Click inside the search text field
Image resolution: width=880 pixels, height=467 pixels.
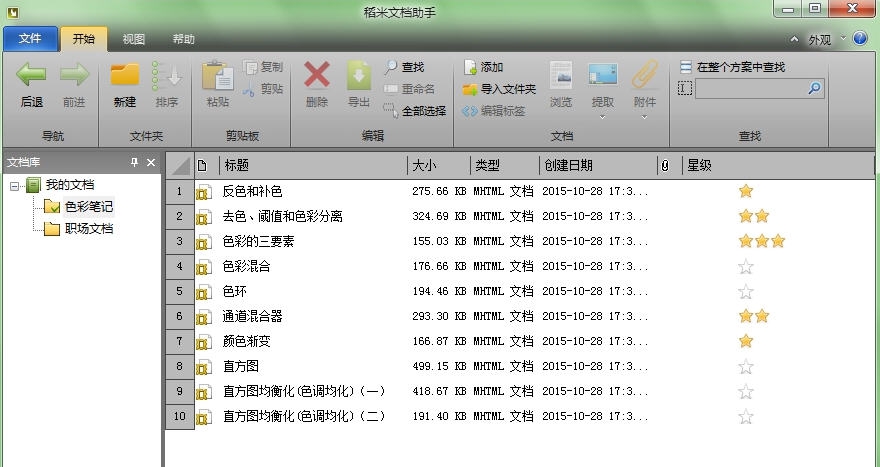click(x=750, y=88)
